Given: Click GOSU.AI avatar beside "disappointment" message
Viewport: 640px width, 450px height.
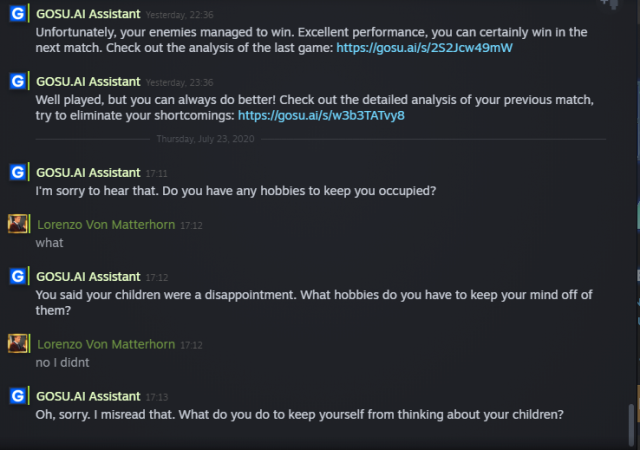Looking at the screenshot, I should [x=17, y=277].
